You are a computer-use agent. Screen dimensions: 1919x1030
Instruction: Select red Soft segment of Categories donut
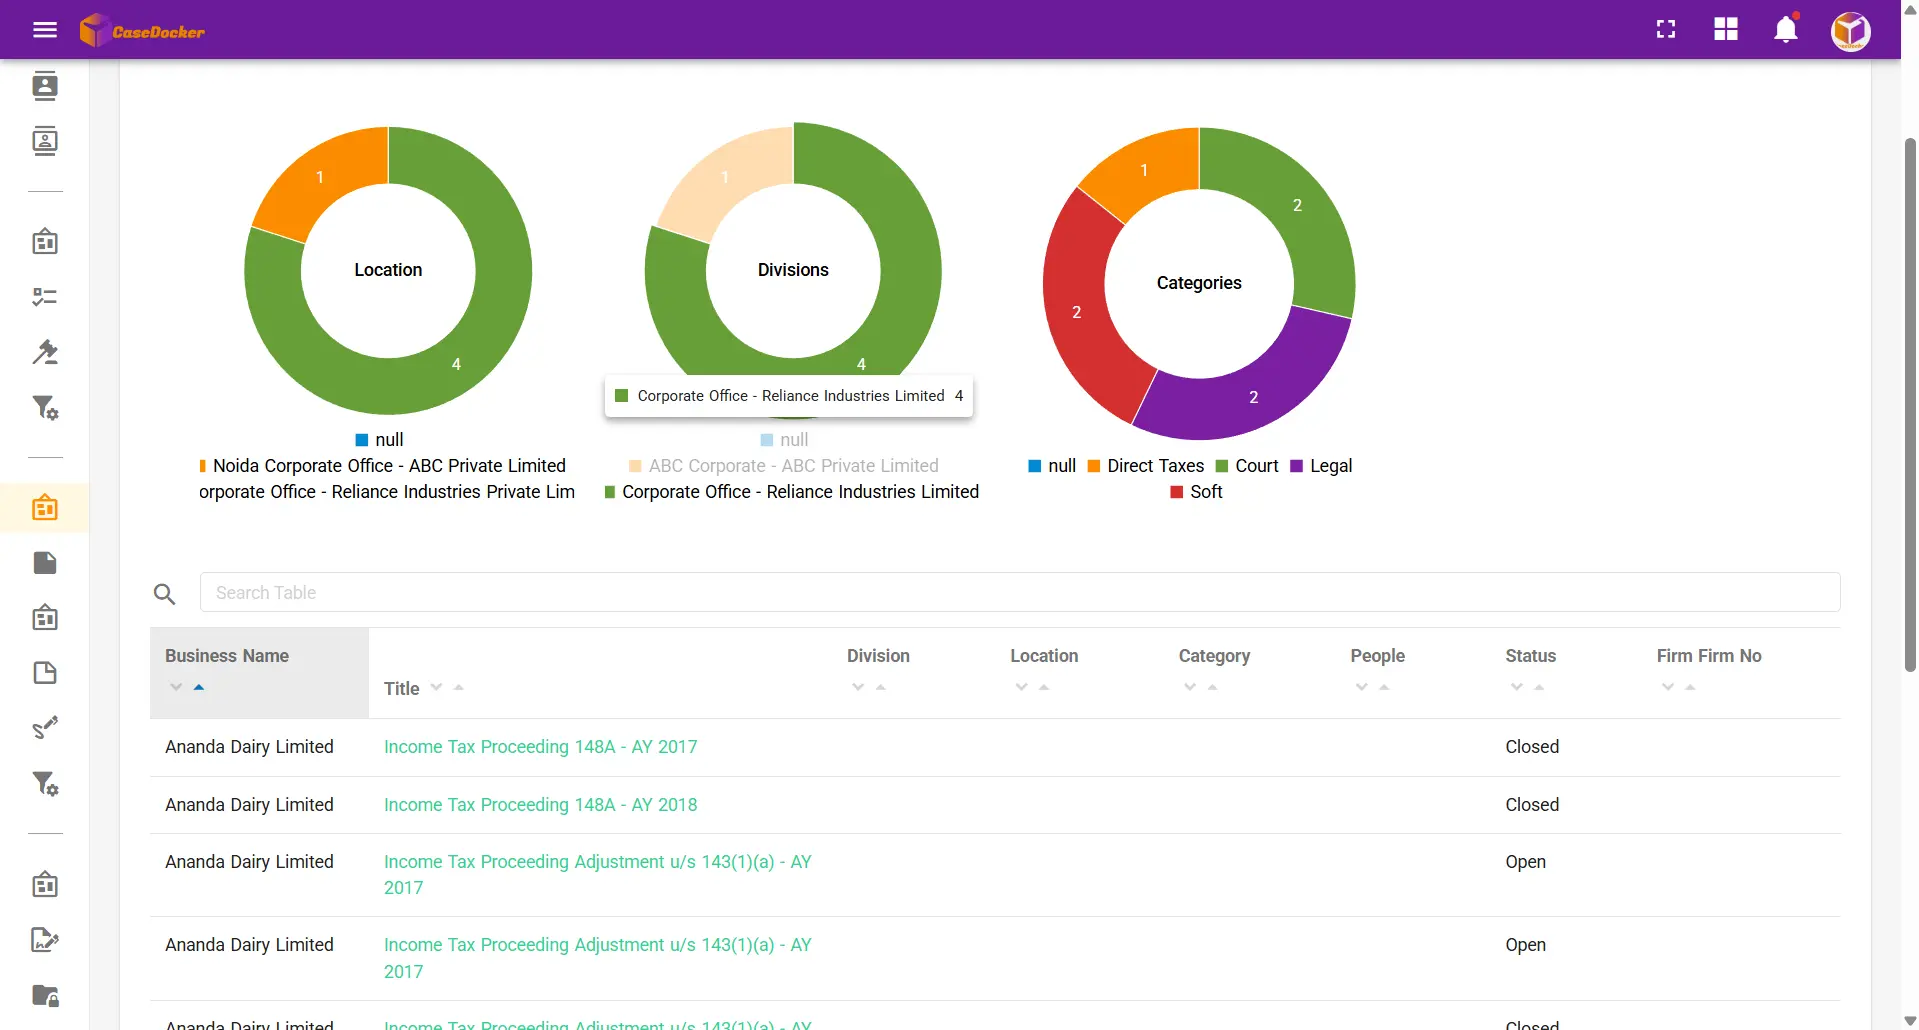(1078, 313)
